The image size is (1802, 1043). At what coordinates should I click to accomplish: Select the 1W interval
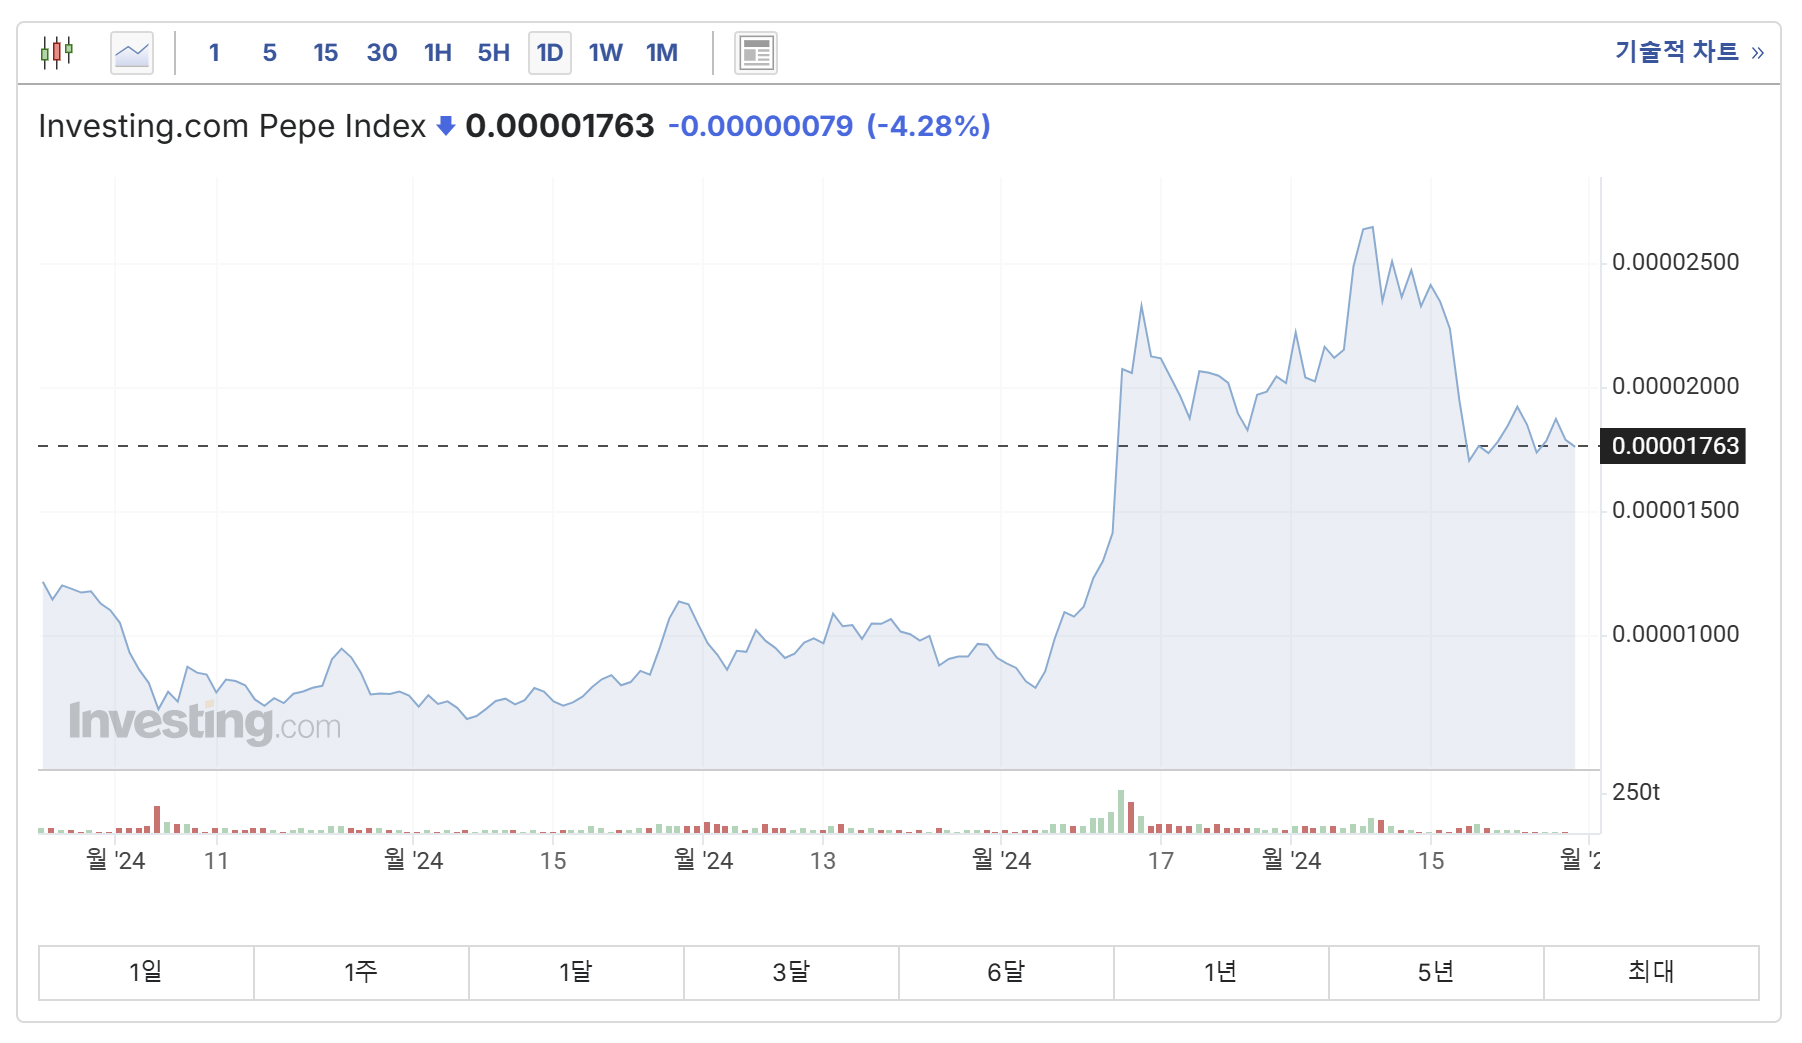[606, 53]
